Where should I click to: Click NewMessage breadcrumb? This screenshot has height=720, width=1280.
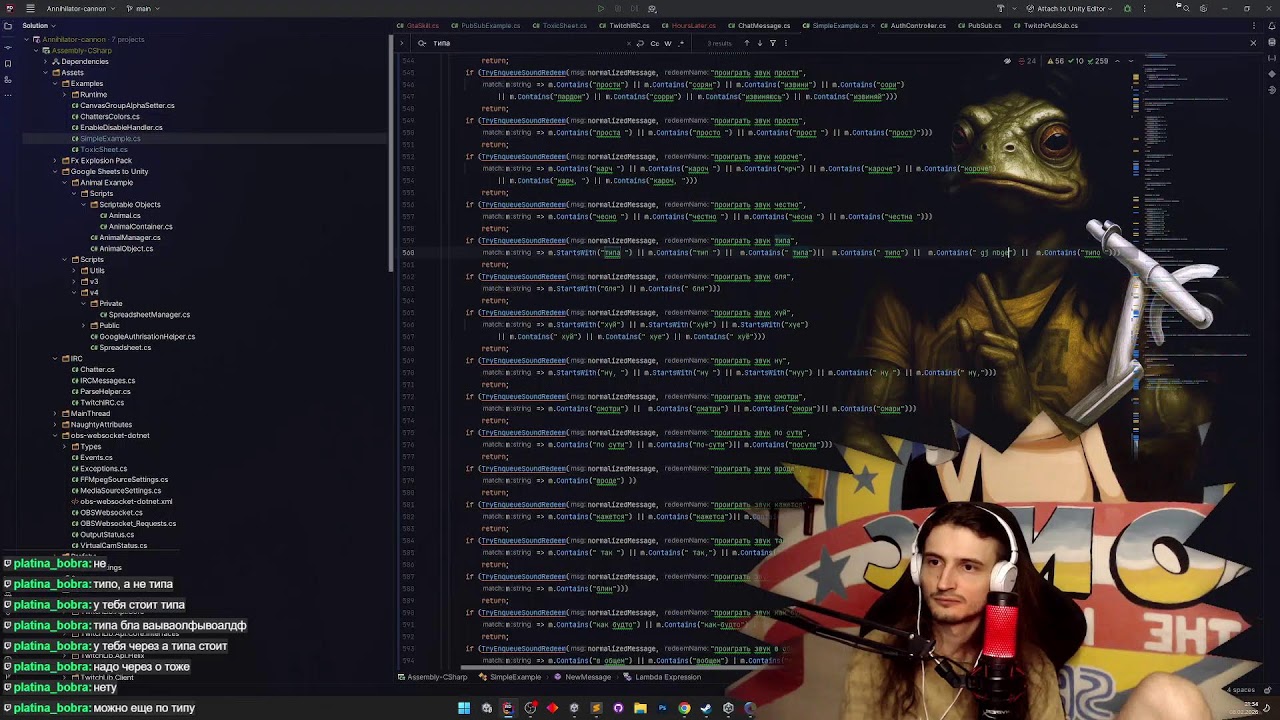583,677
